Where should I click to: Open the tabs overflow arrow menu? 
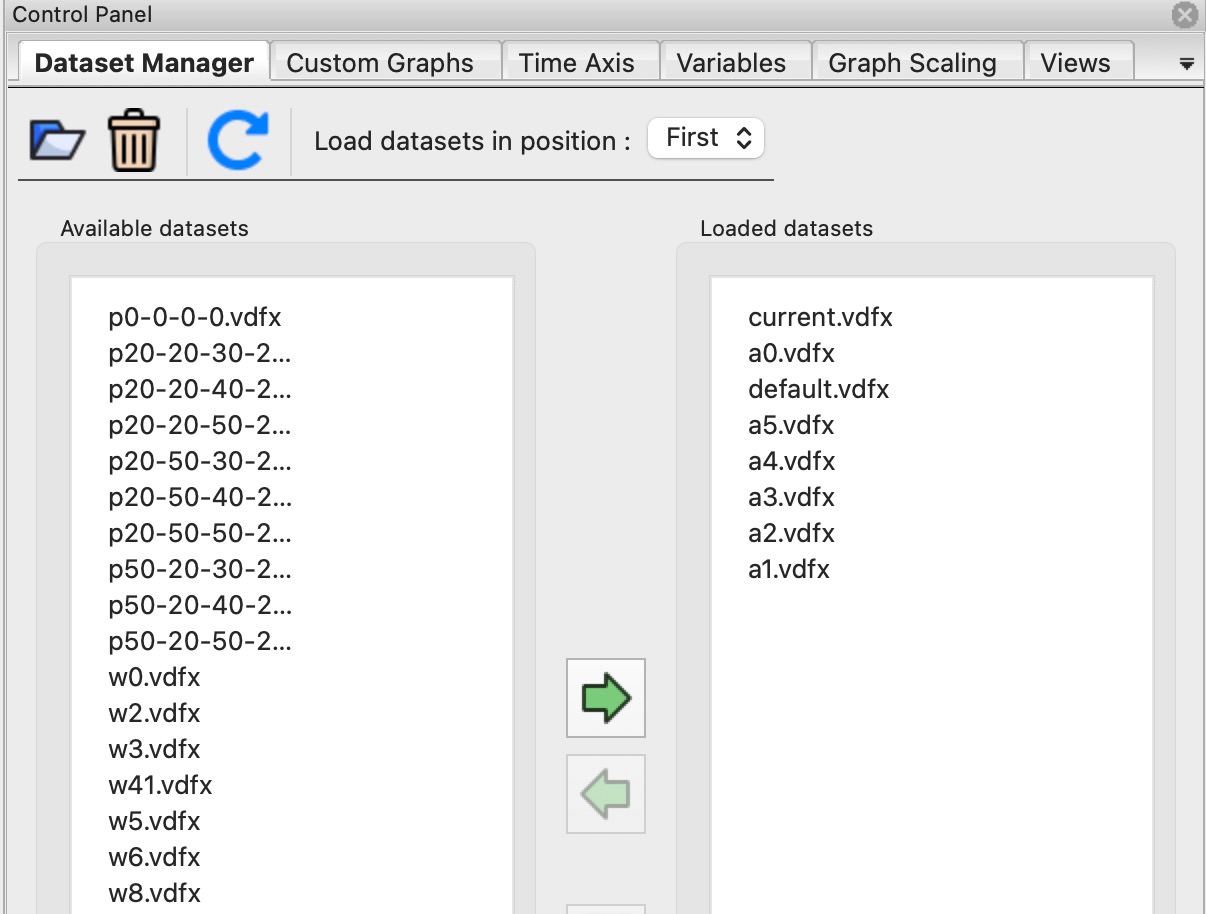[x=1187, y=64]
